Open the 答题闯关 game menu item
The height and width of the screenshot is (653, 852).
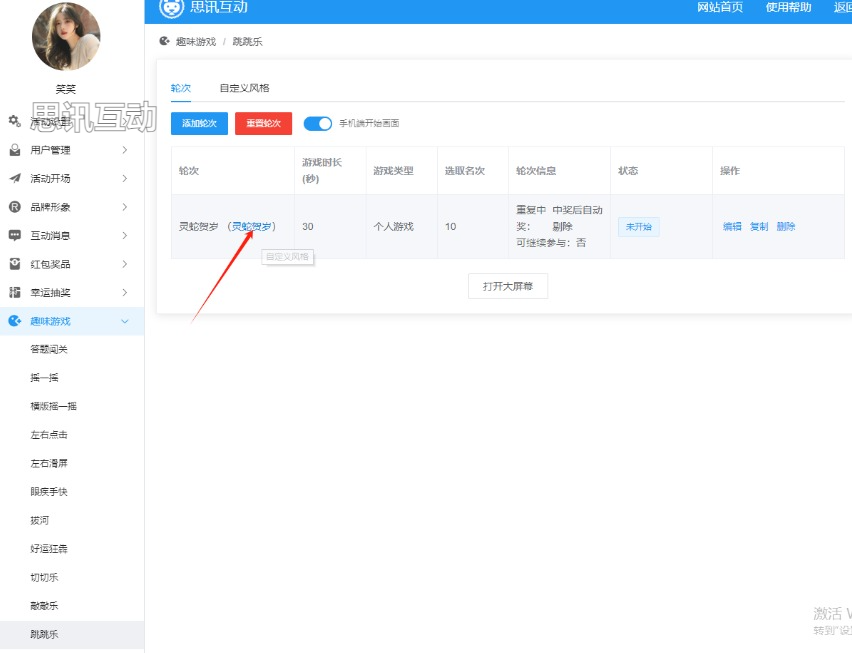pyautogui.click(x=49, y=349)
